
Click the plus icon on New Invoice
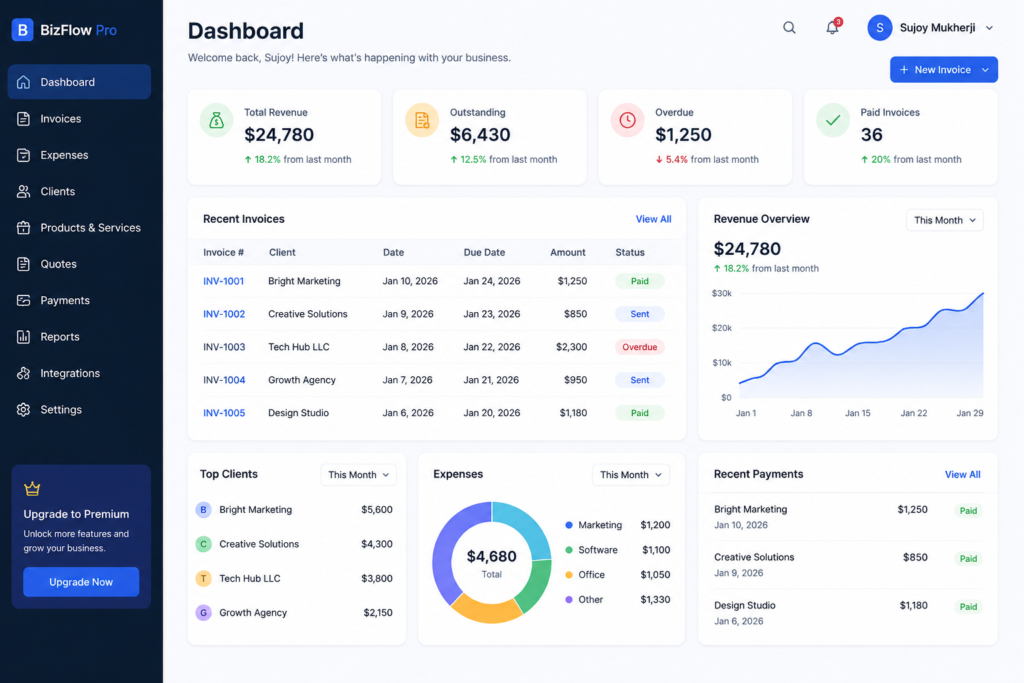point(904,70)
